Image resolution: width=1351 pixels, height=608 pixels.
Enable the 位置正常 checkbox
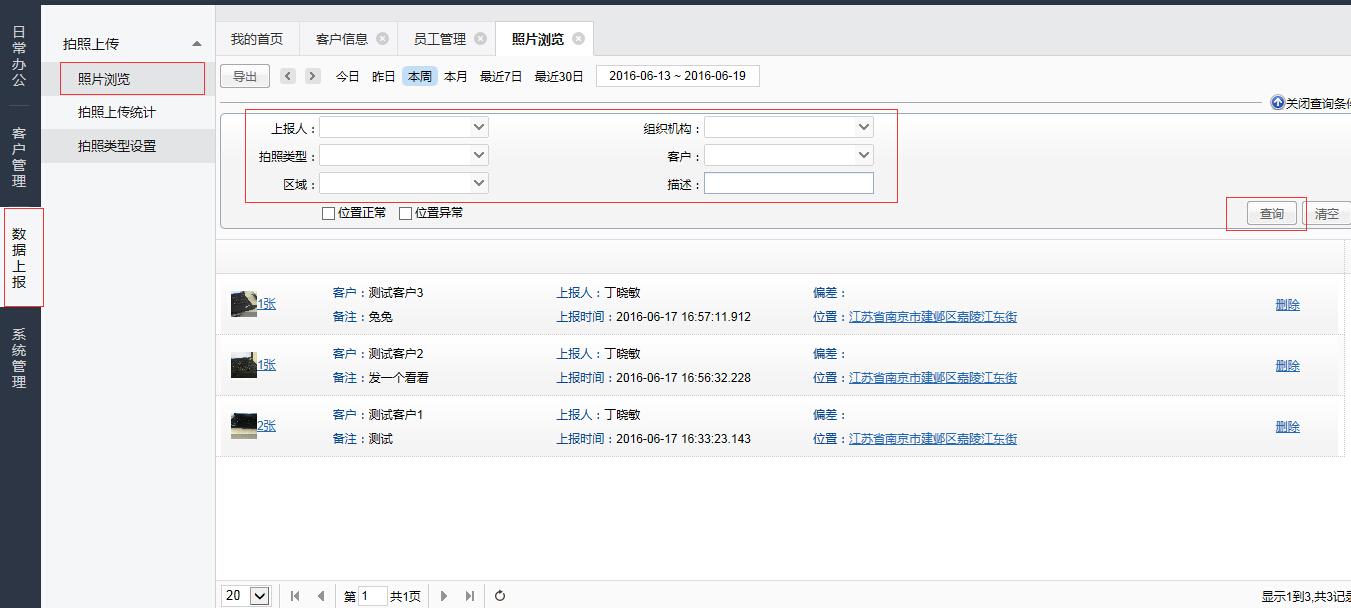click(x=328, y=213)
